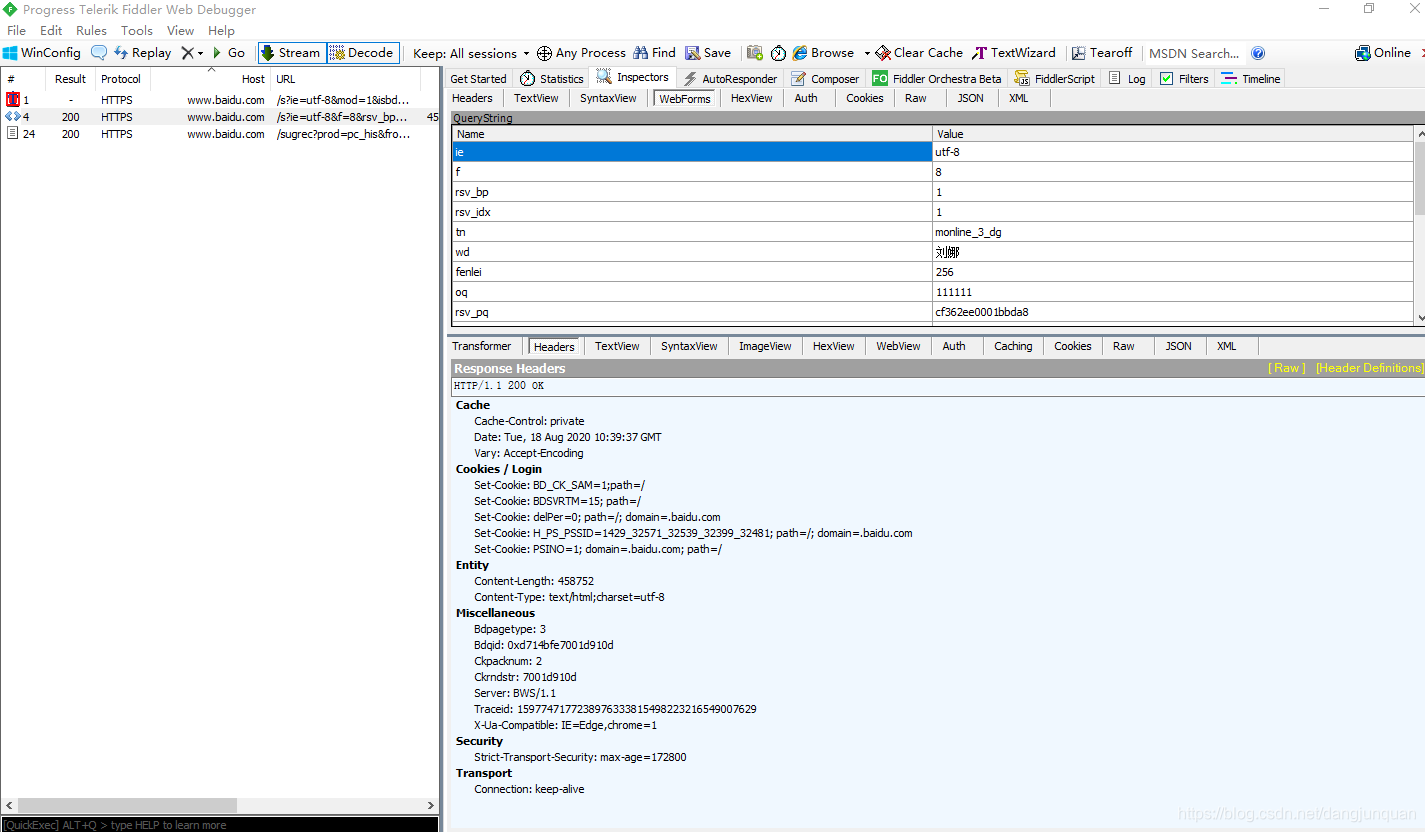This screenshot has height=832, width=1425.
Task: Switch to Get Started tab
Action: click(479, 79)
